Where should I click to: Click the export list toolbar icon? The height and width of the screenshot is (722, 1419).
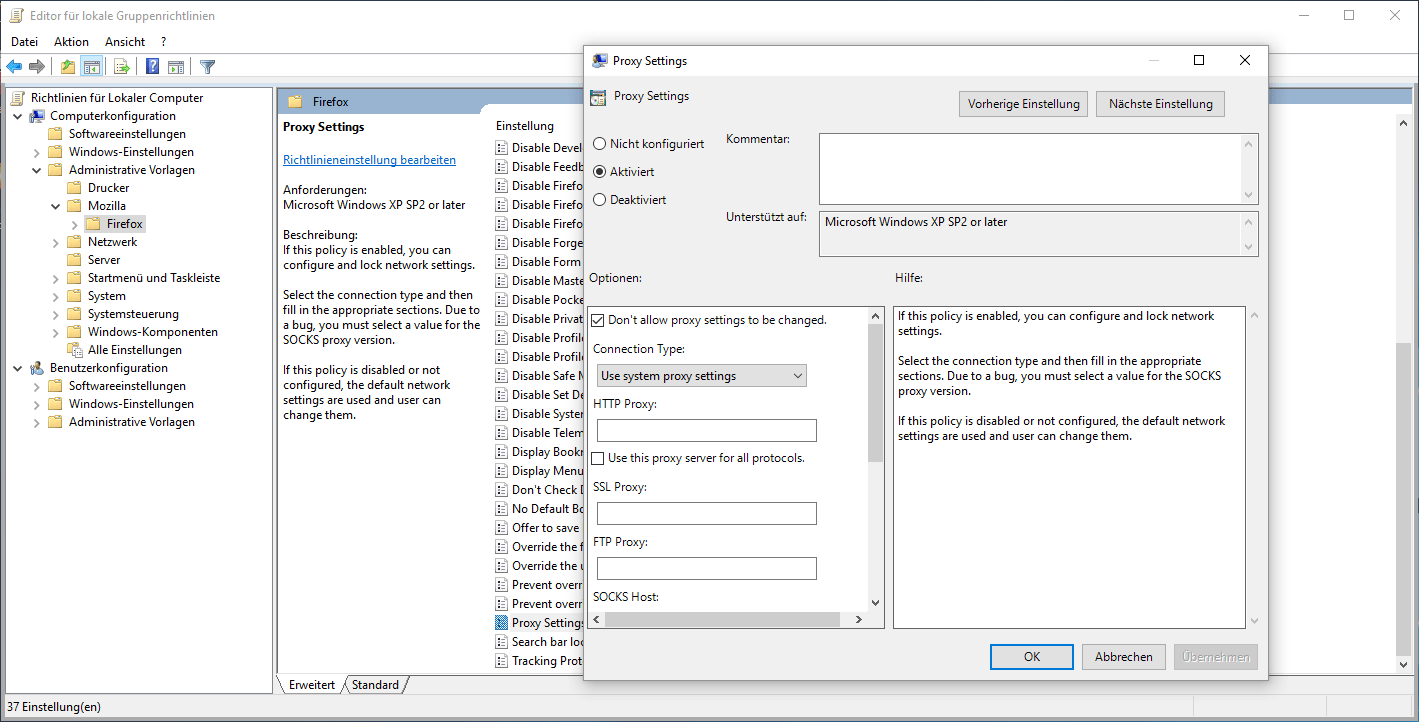pyautogui.click(x=122, y=67)
